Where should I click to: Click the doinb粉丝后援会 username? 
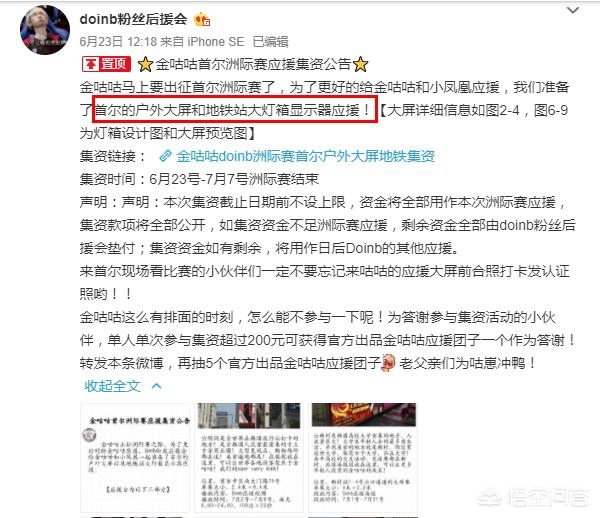point(134,19)
